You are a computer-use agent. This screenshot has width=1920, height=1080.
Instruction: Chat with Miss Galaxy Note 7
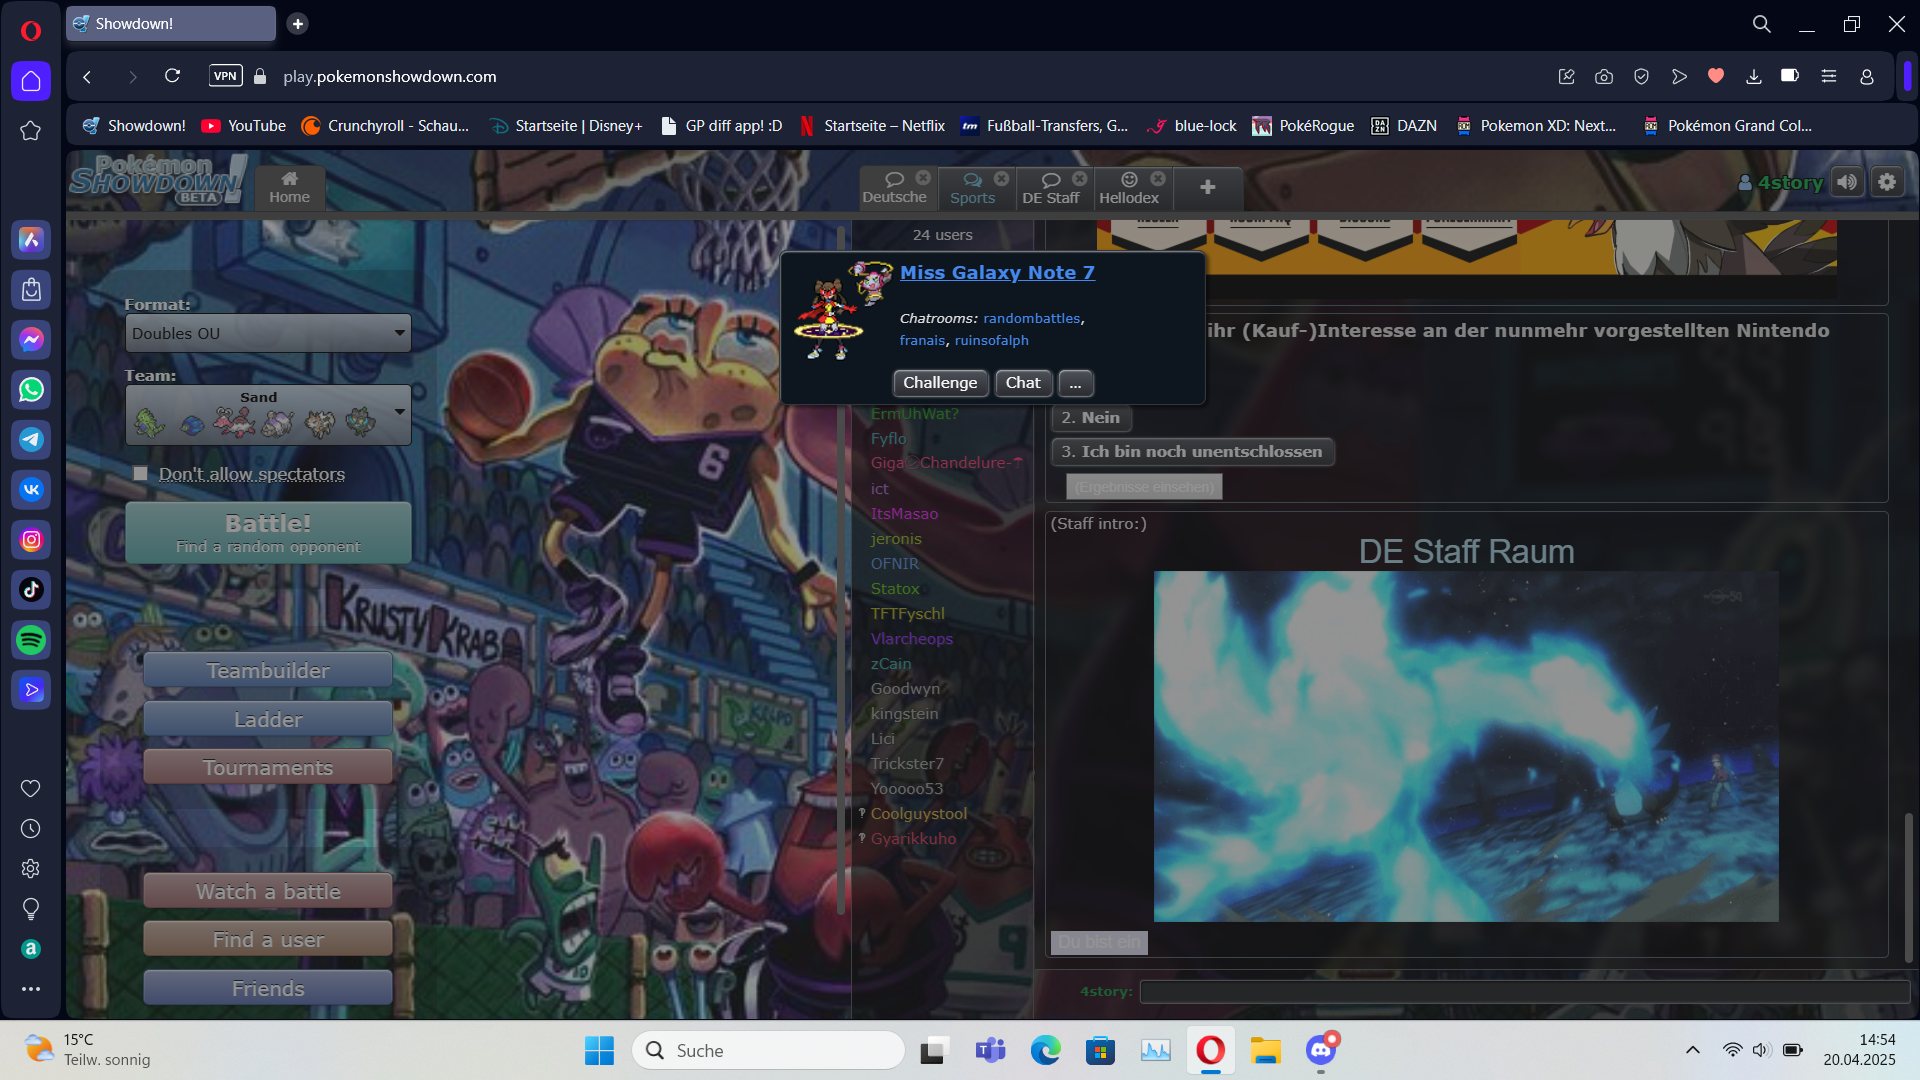coord(1023,383)
